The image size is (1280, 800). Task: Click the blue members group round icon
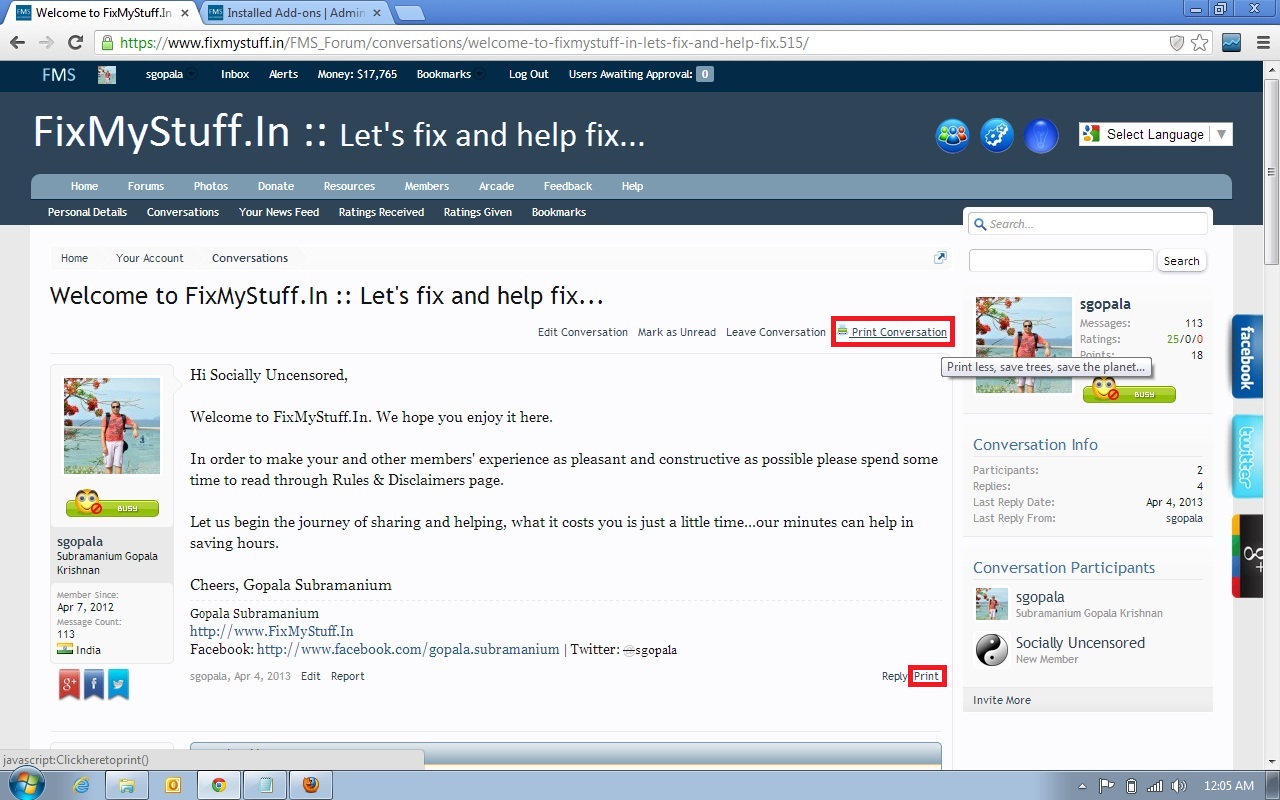[952, 135]
